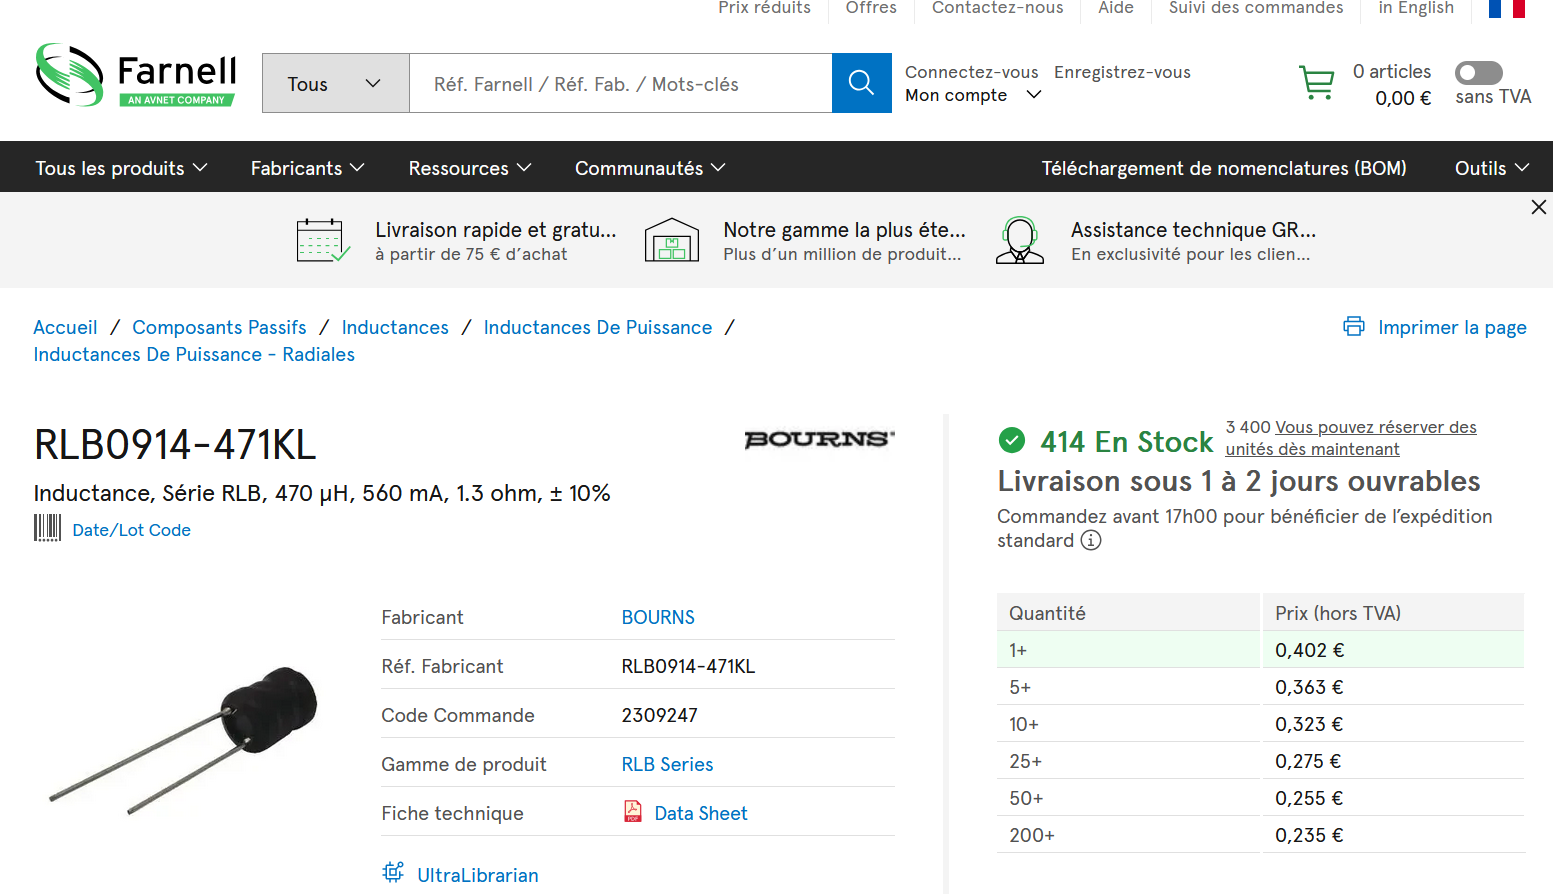
Task: Open the RLB Series link
Action: point(667,764)
